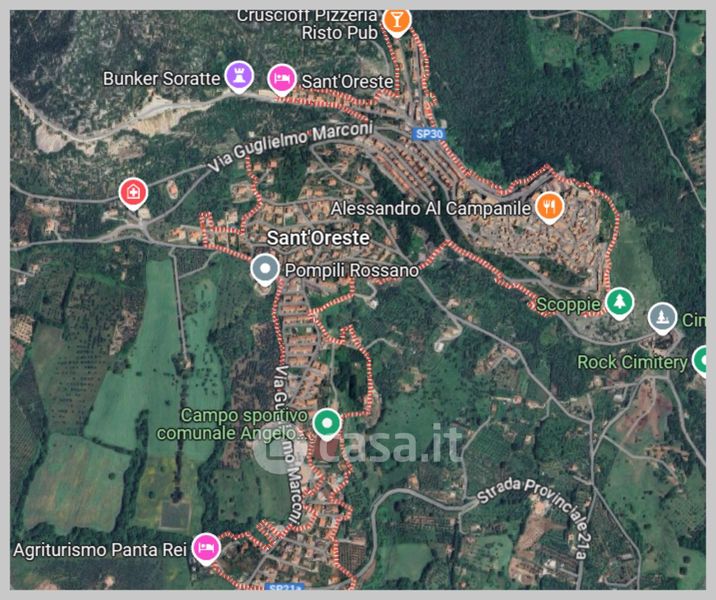Select the pink Sant'Oreste hotel pin
This screenshot has width=716, height=600.
click(282, 80)
